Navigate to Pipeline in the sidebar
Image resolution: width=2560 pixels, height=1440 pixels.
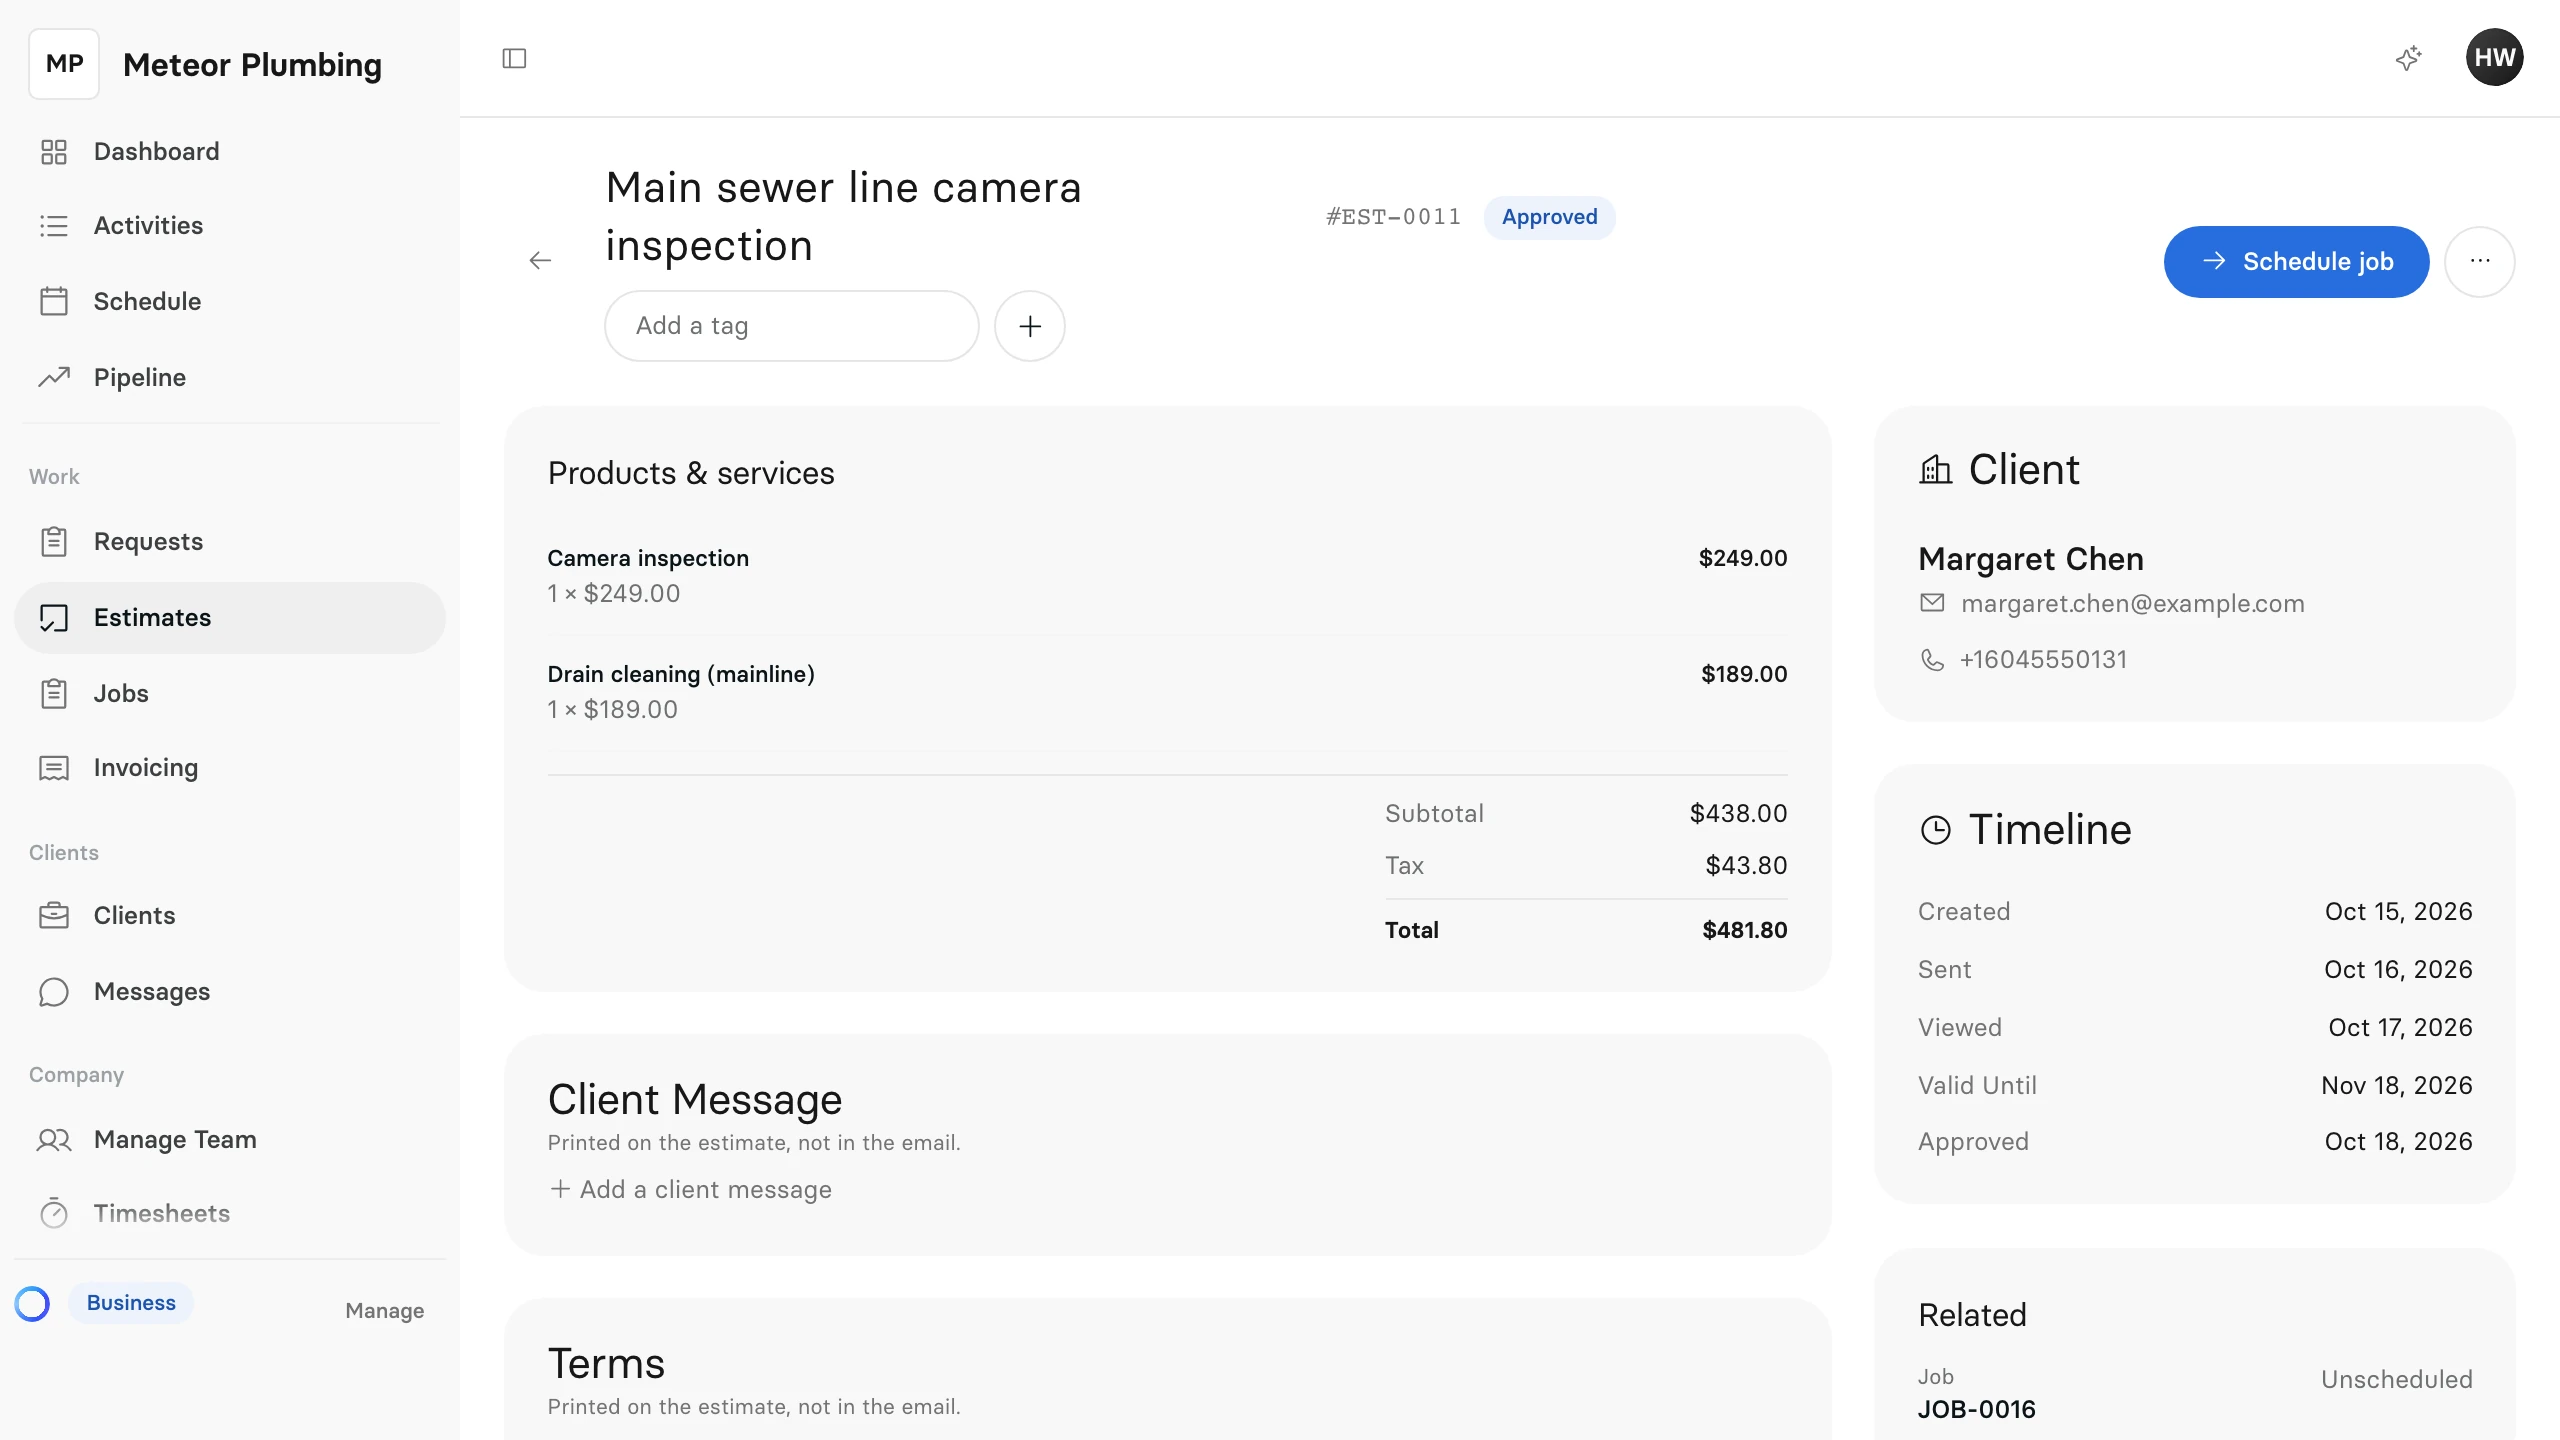pos(230,377)
